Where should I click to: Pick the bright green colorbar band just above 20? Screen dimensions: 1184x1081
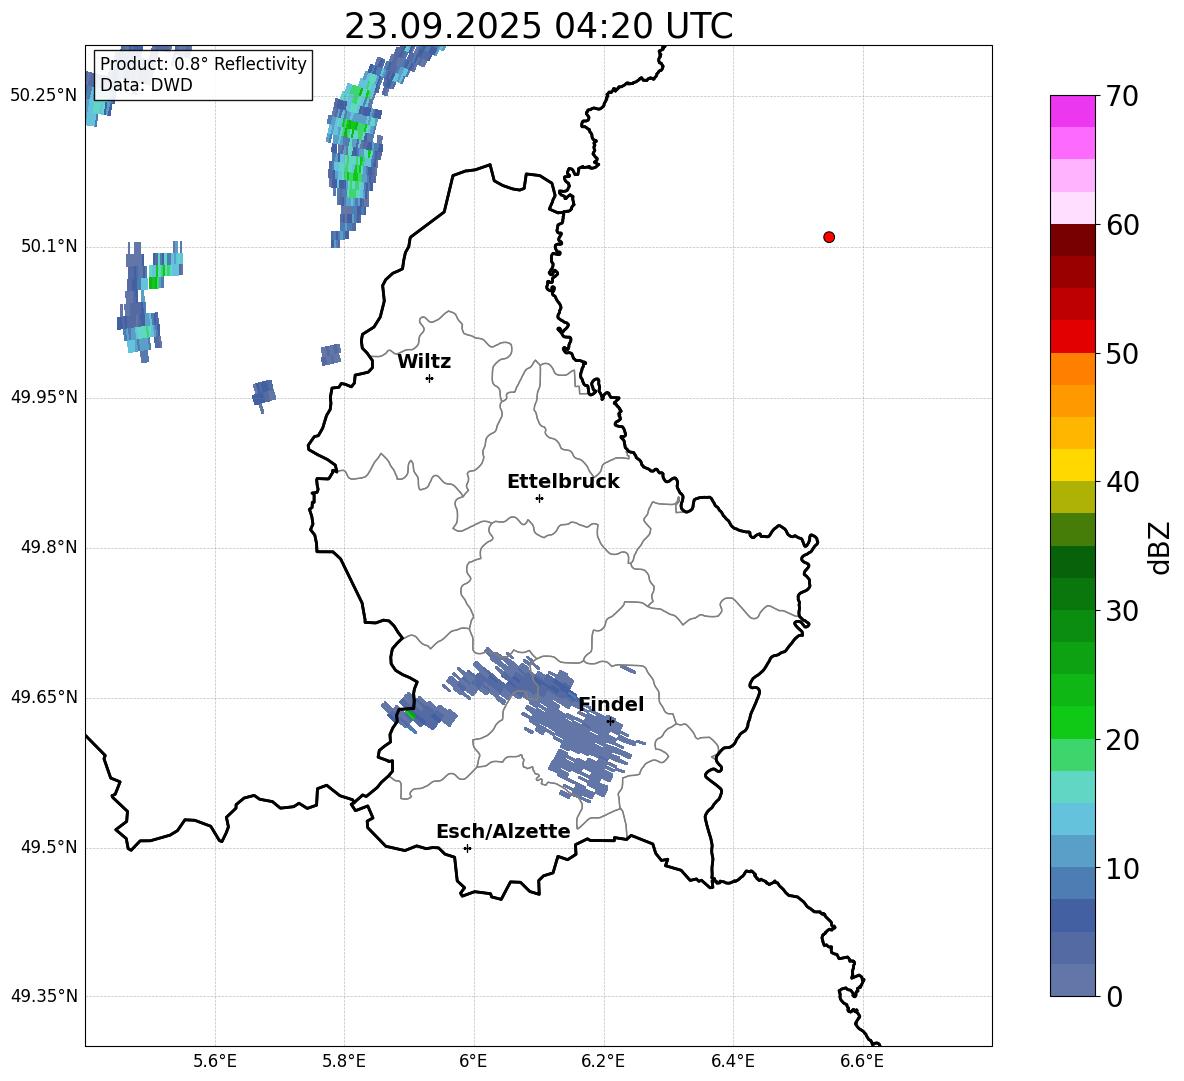pyautogui.click(x=1072, y=722)
